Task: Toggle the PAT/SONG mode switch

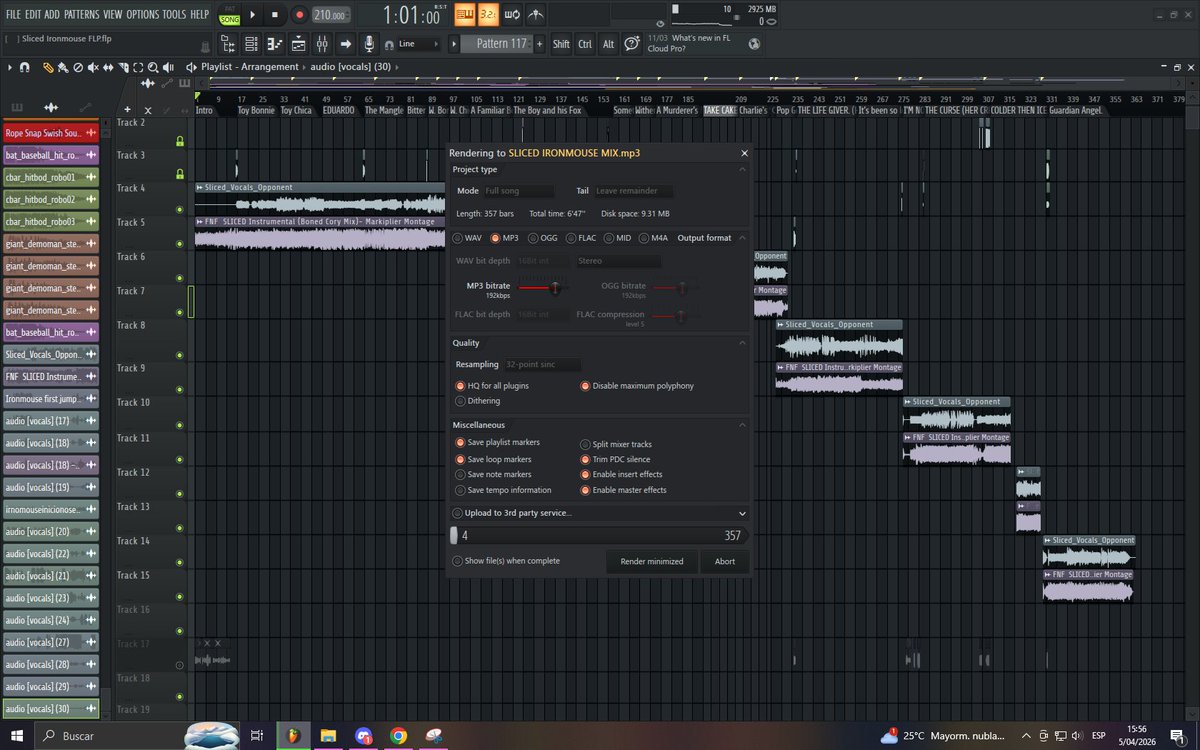Action: pyautogui.click(x=229, y=14)
